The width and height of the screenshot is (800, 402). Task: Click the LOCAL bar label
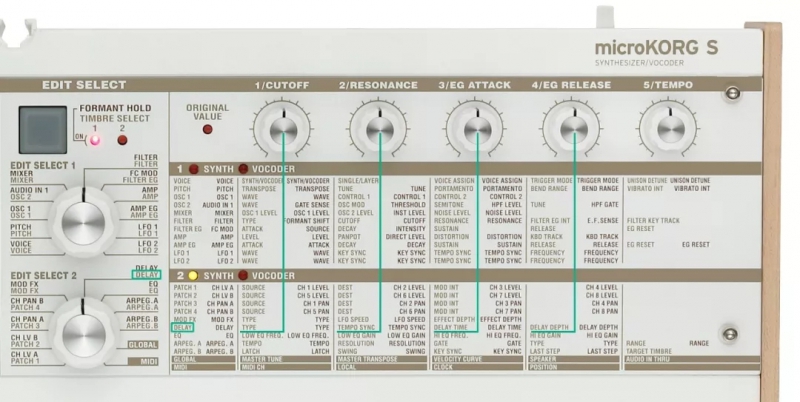point(347,367)
